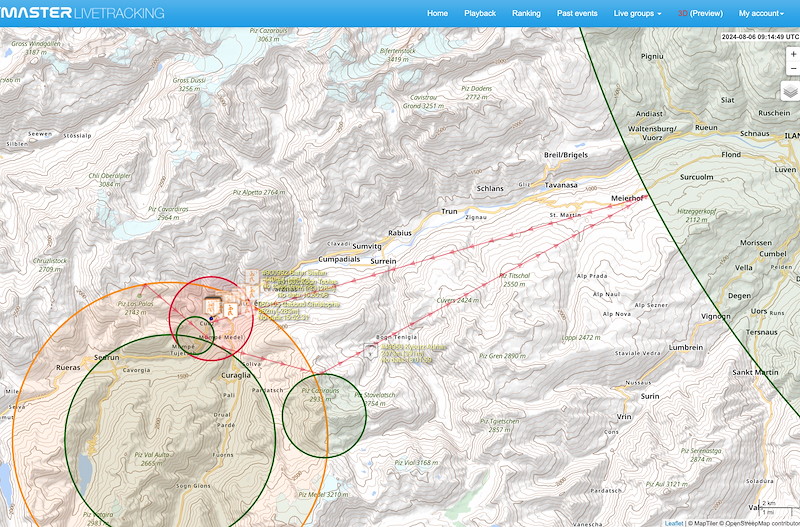Show Past events

click(x=577, y=13)
